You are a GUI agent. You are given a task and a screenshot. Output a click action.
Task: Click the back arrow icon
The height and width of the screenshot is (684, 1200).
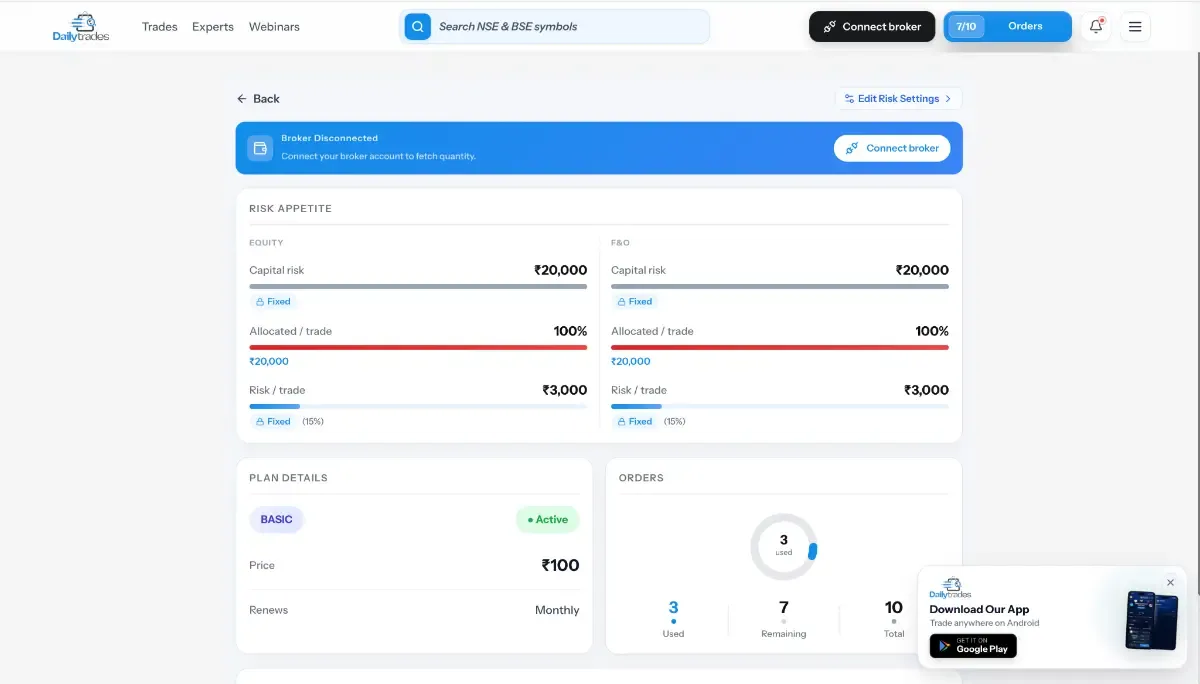point(241,99)
